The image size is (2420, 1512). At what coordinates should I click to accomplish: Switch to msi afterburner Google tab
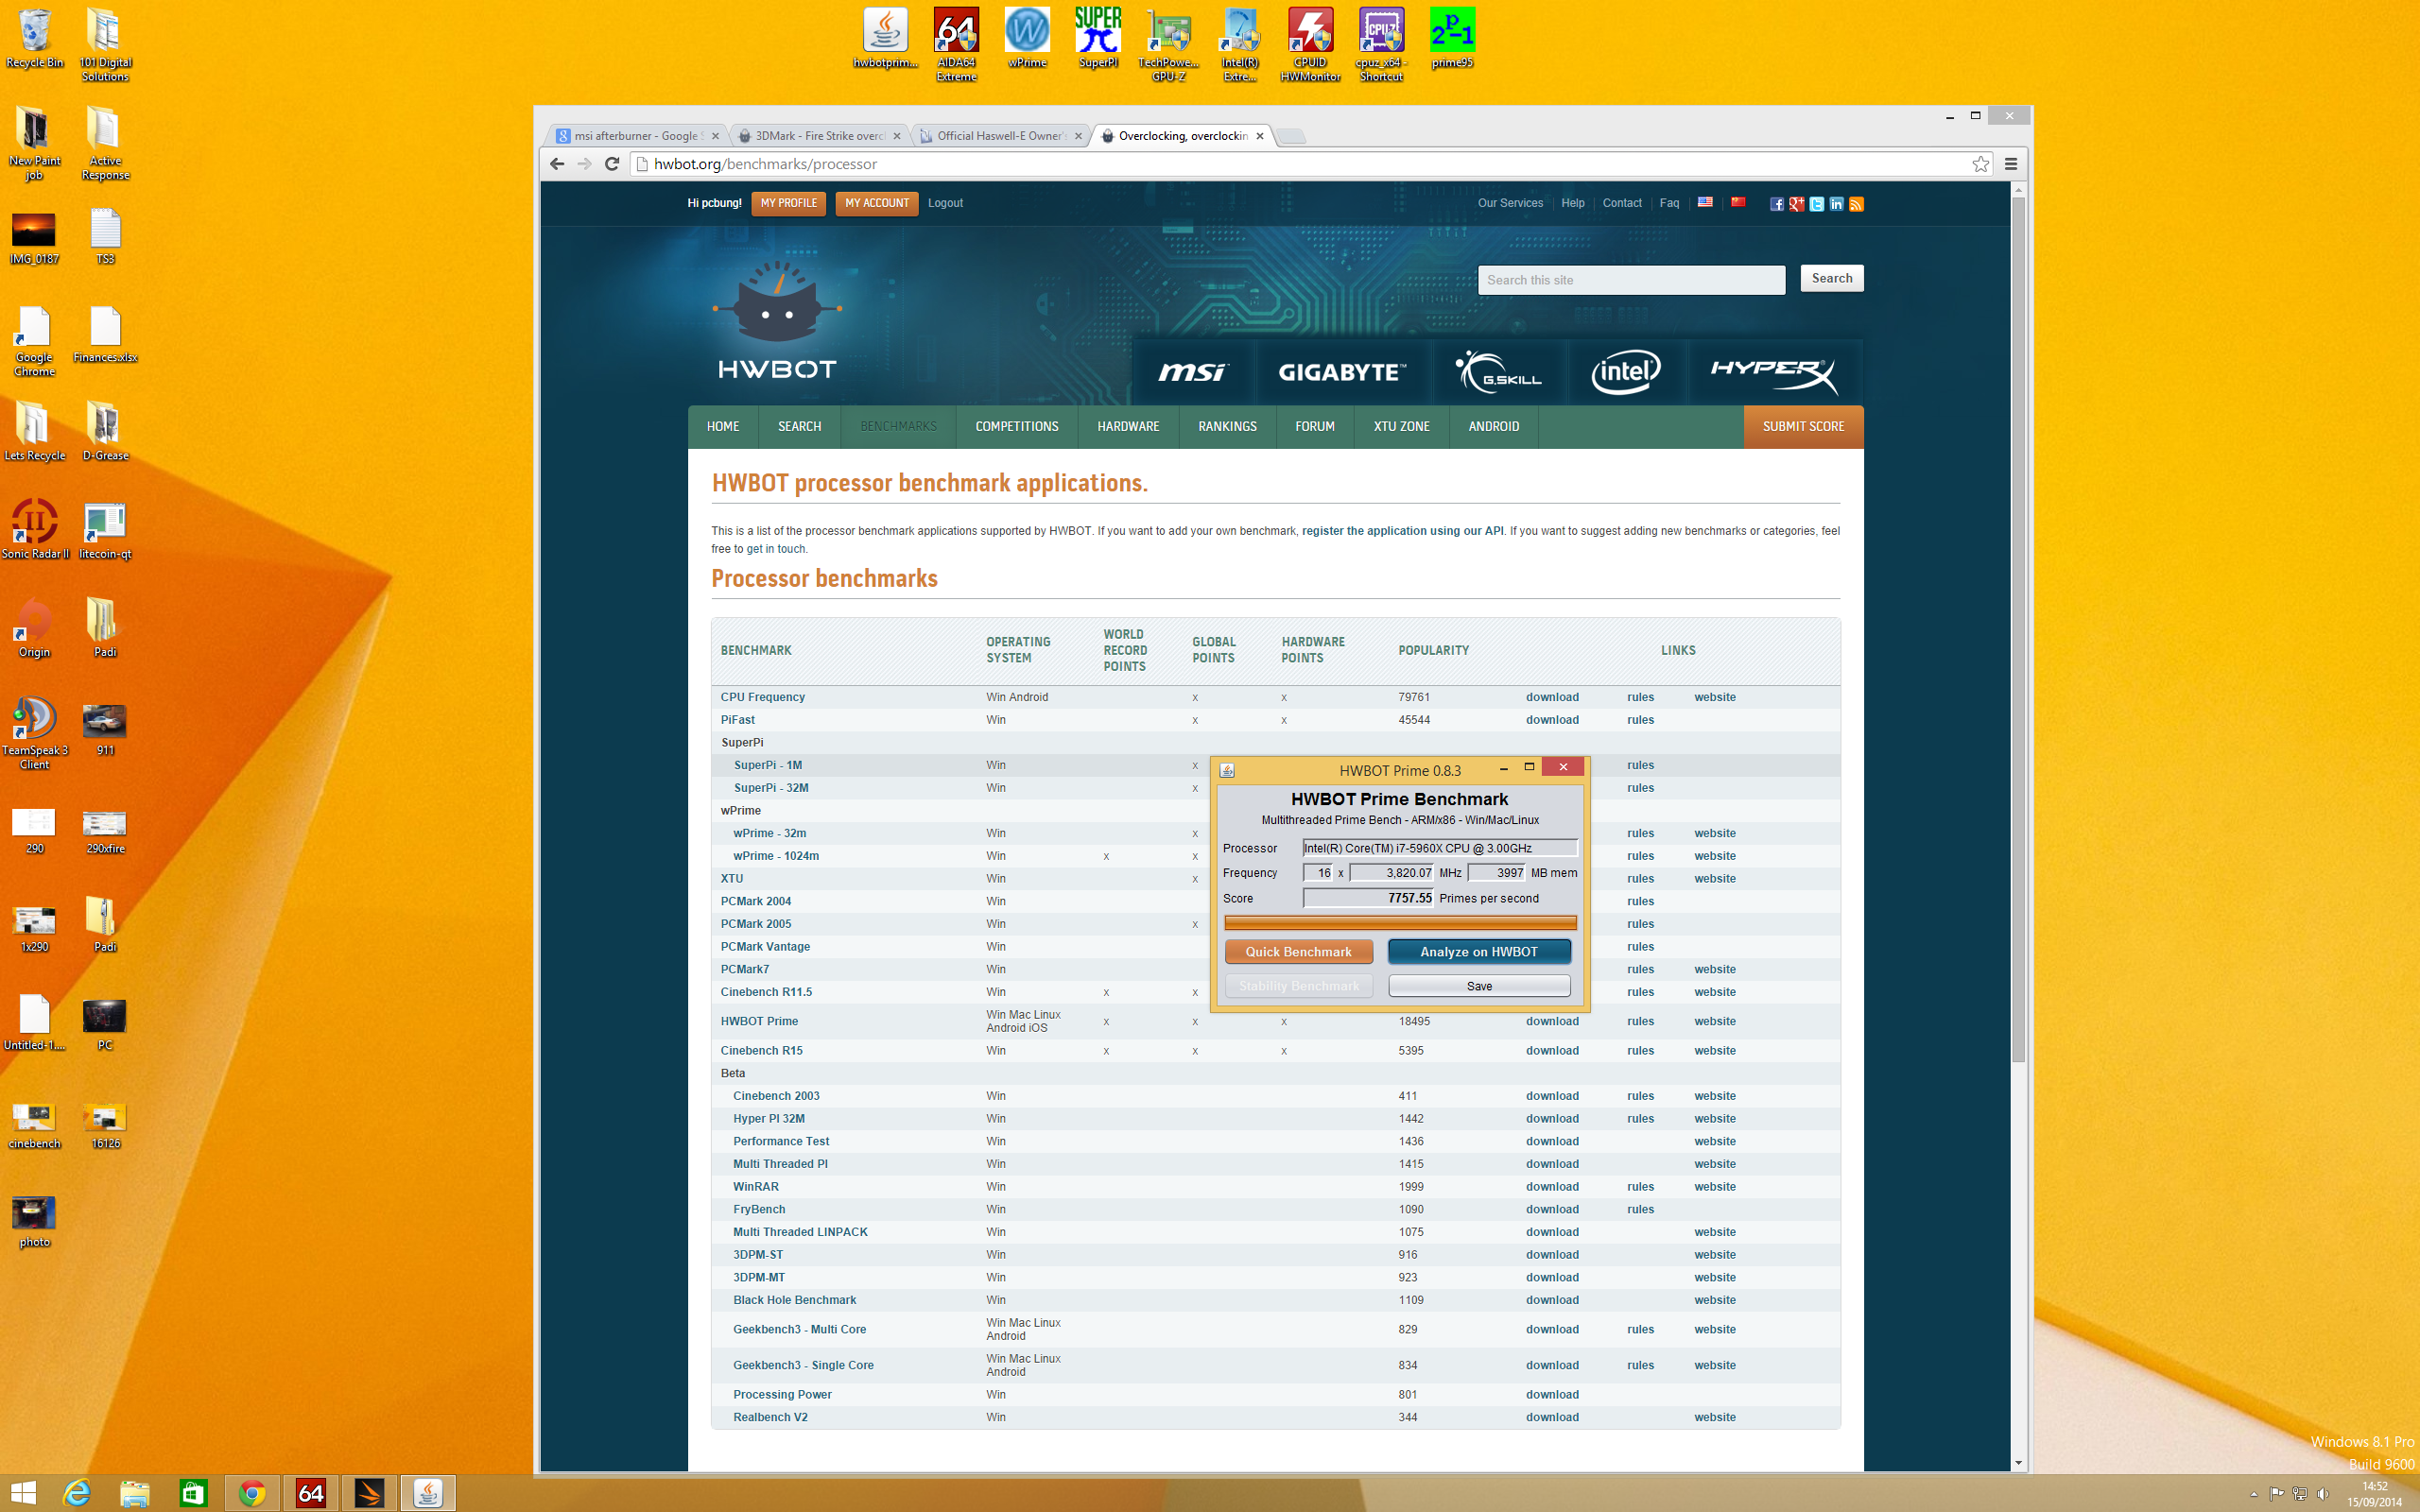pos(637,136)
